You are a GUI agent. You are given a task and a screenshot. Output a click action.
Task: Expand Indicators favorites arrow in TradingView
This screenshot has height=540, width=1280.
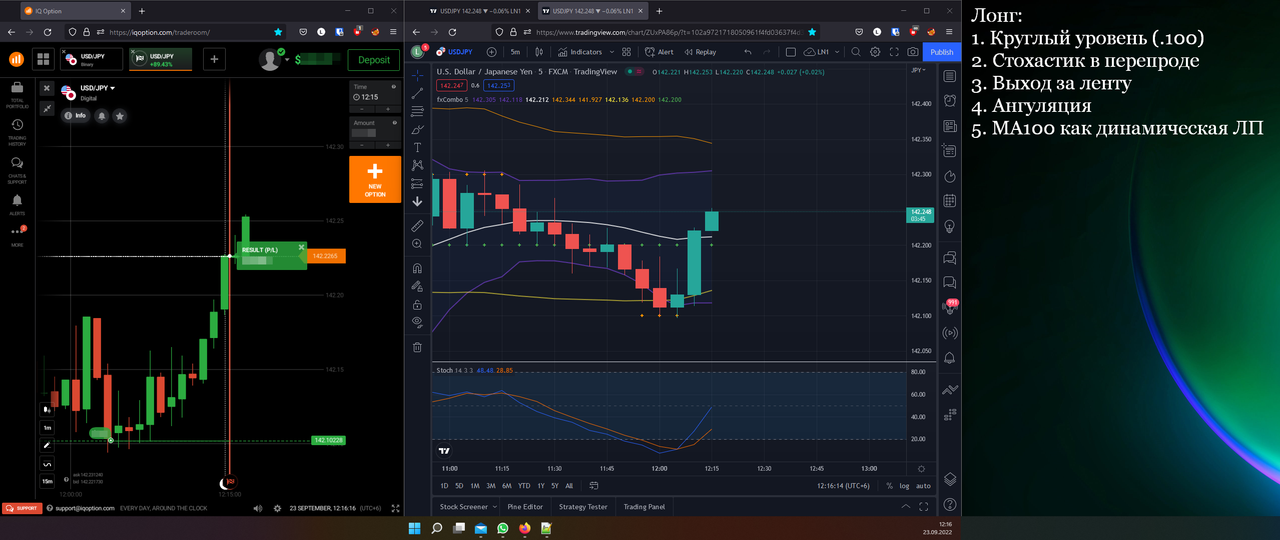[x=612, y=52]
